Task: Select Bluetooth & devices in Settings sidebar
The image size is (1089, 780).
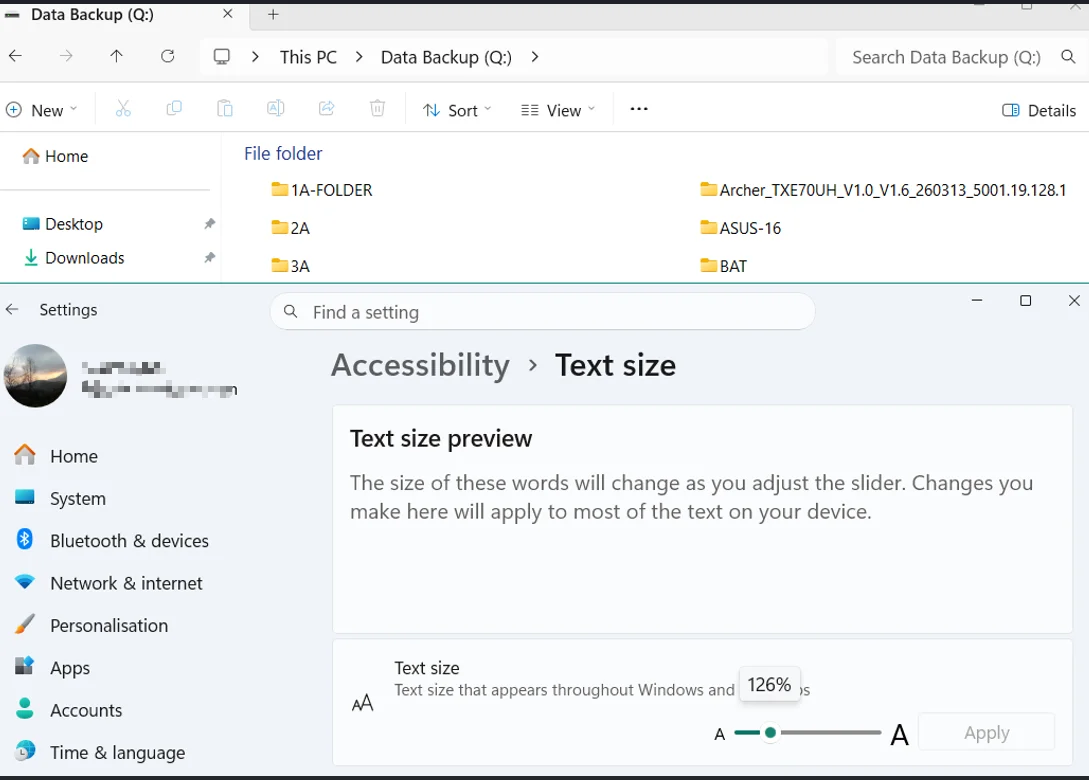Action: click(128, 540)
